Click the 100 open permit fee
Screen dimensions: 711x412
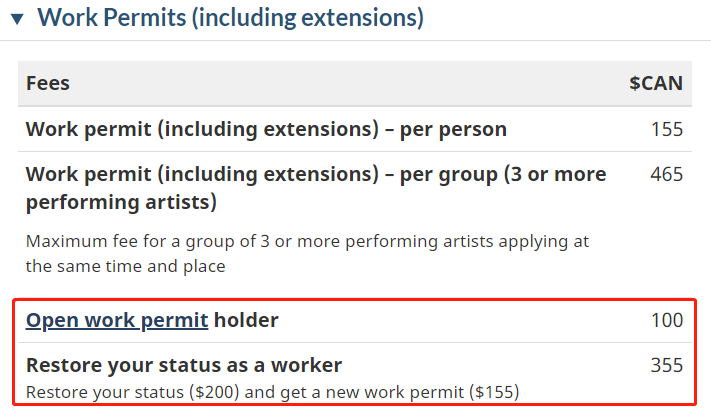(x=667, y=320)
